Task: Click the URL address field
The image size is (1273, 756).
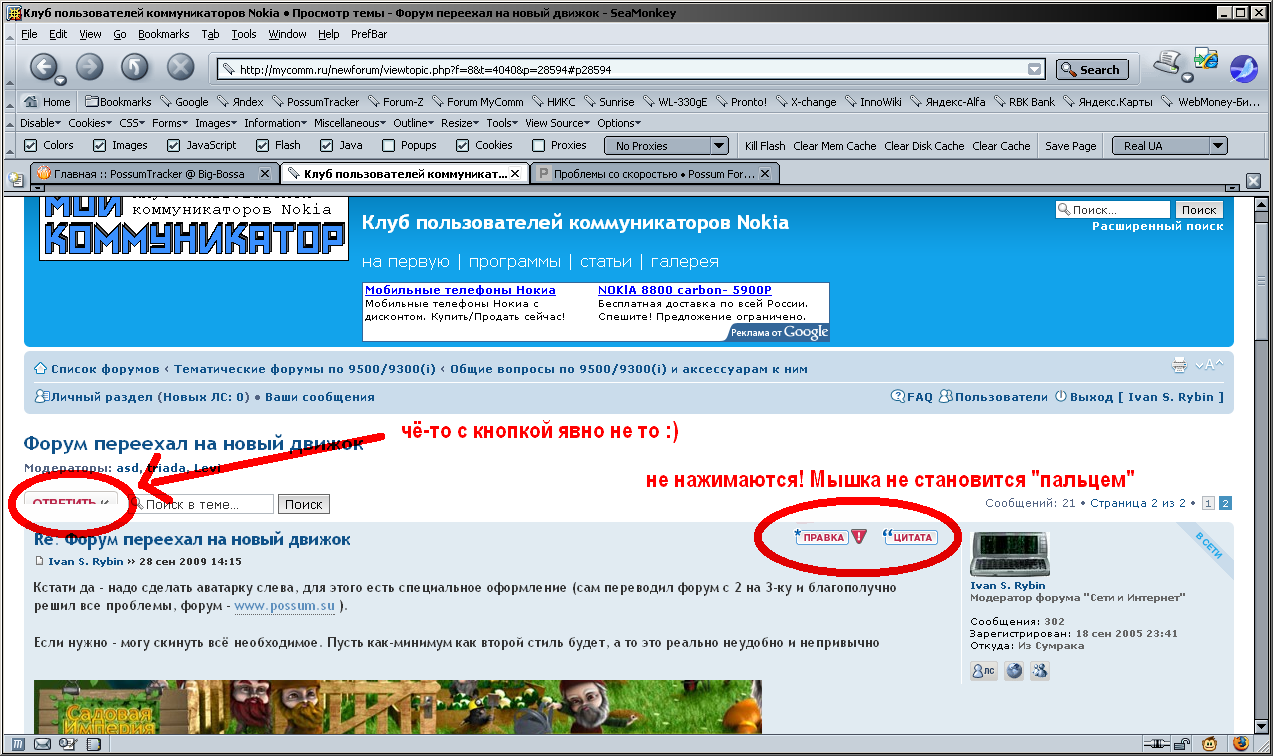Action: [x=630, y=70]
